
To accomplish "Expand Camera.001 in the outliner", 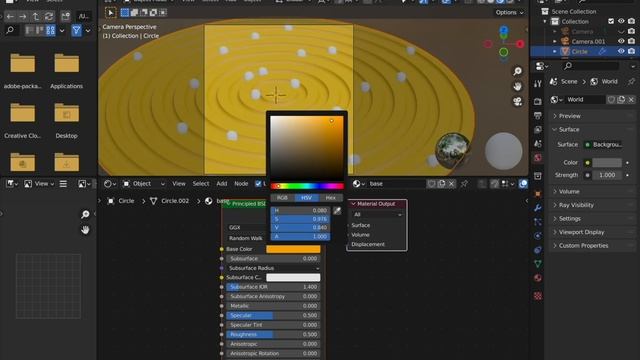I will pos(555,41).
